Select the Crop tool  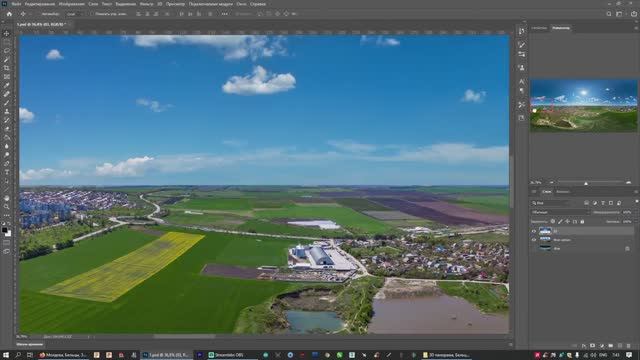click(6, 68)
